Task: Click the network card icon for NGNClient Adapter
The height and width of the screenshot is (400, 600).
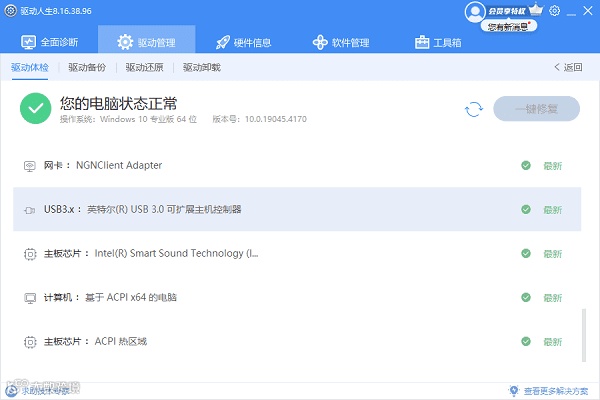Action: (30, 166)
